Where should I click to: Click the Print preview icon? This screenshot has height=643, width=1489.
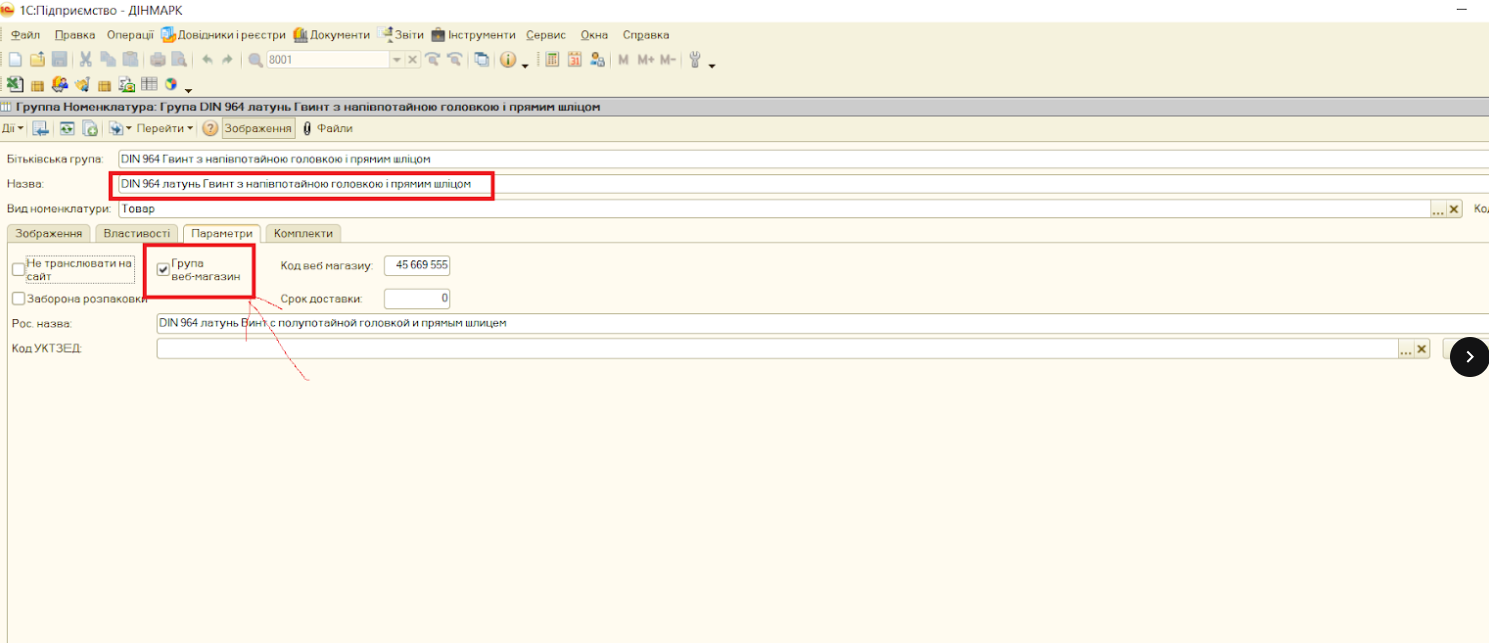[x=180, y=60]
